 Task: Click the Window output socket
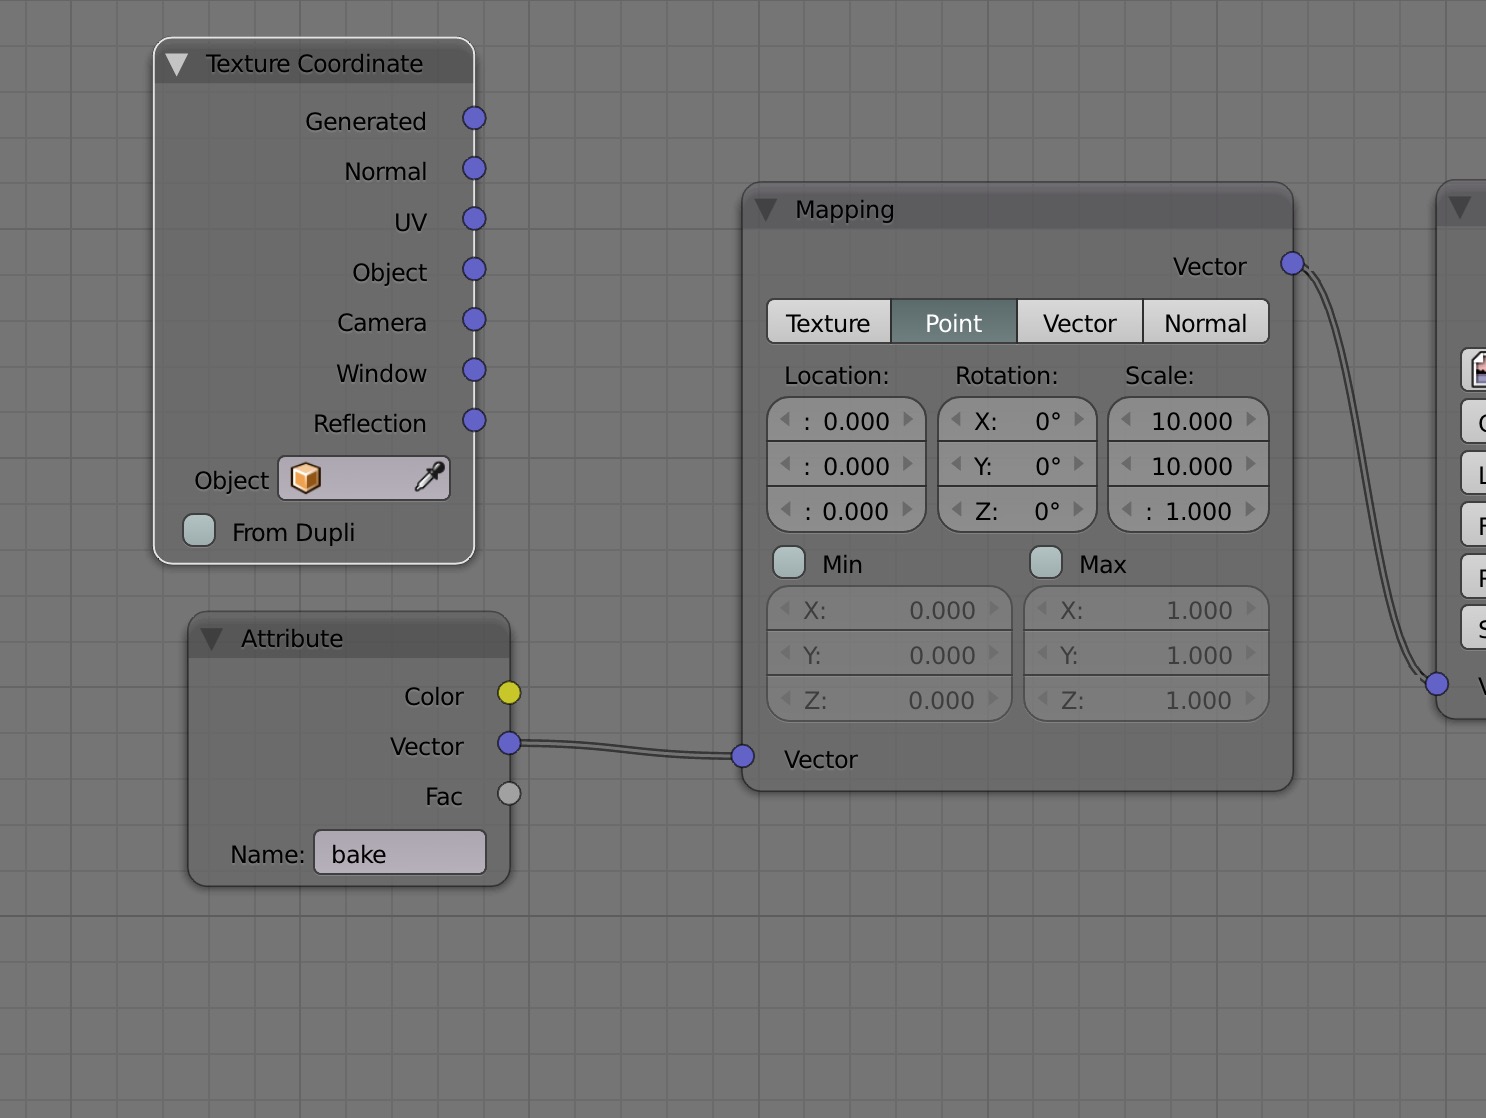474,370
